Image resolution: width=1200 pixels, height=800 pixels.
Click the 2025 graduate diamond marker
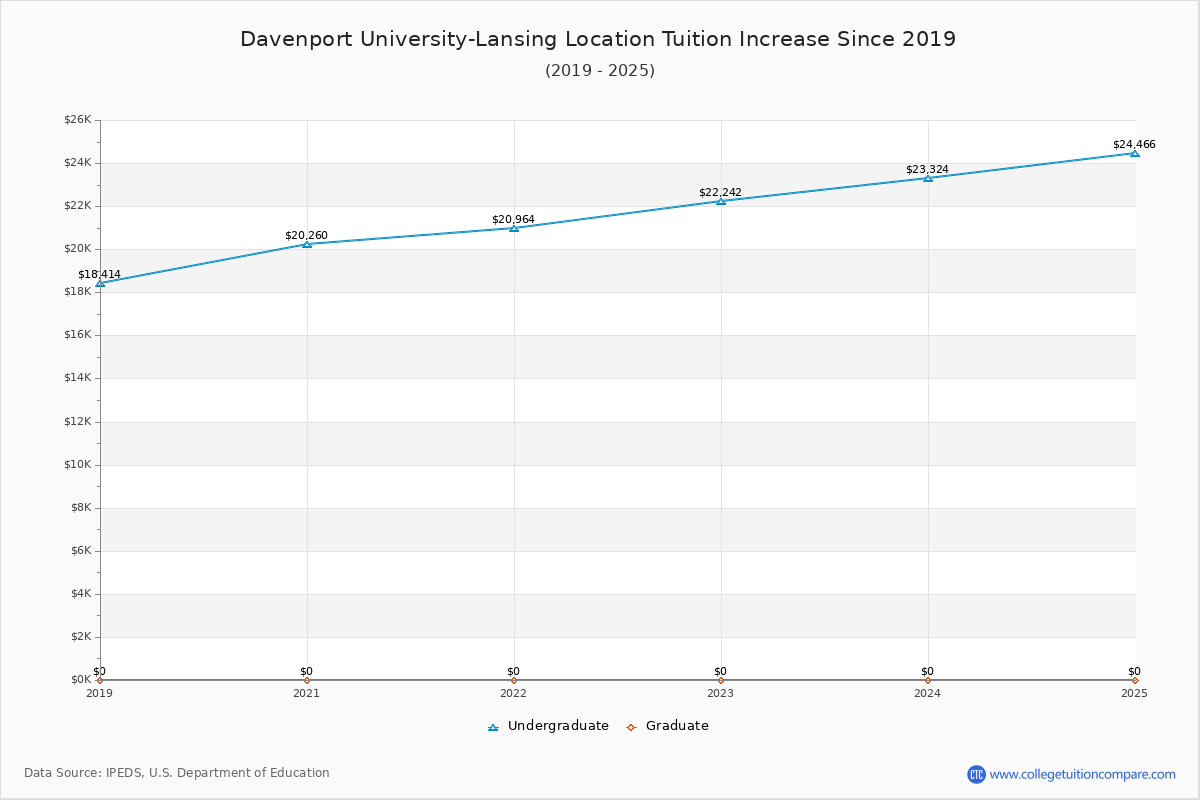(x=1135, y=680)
